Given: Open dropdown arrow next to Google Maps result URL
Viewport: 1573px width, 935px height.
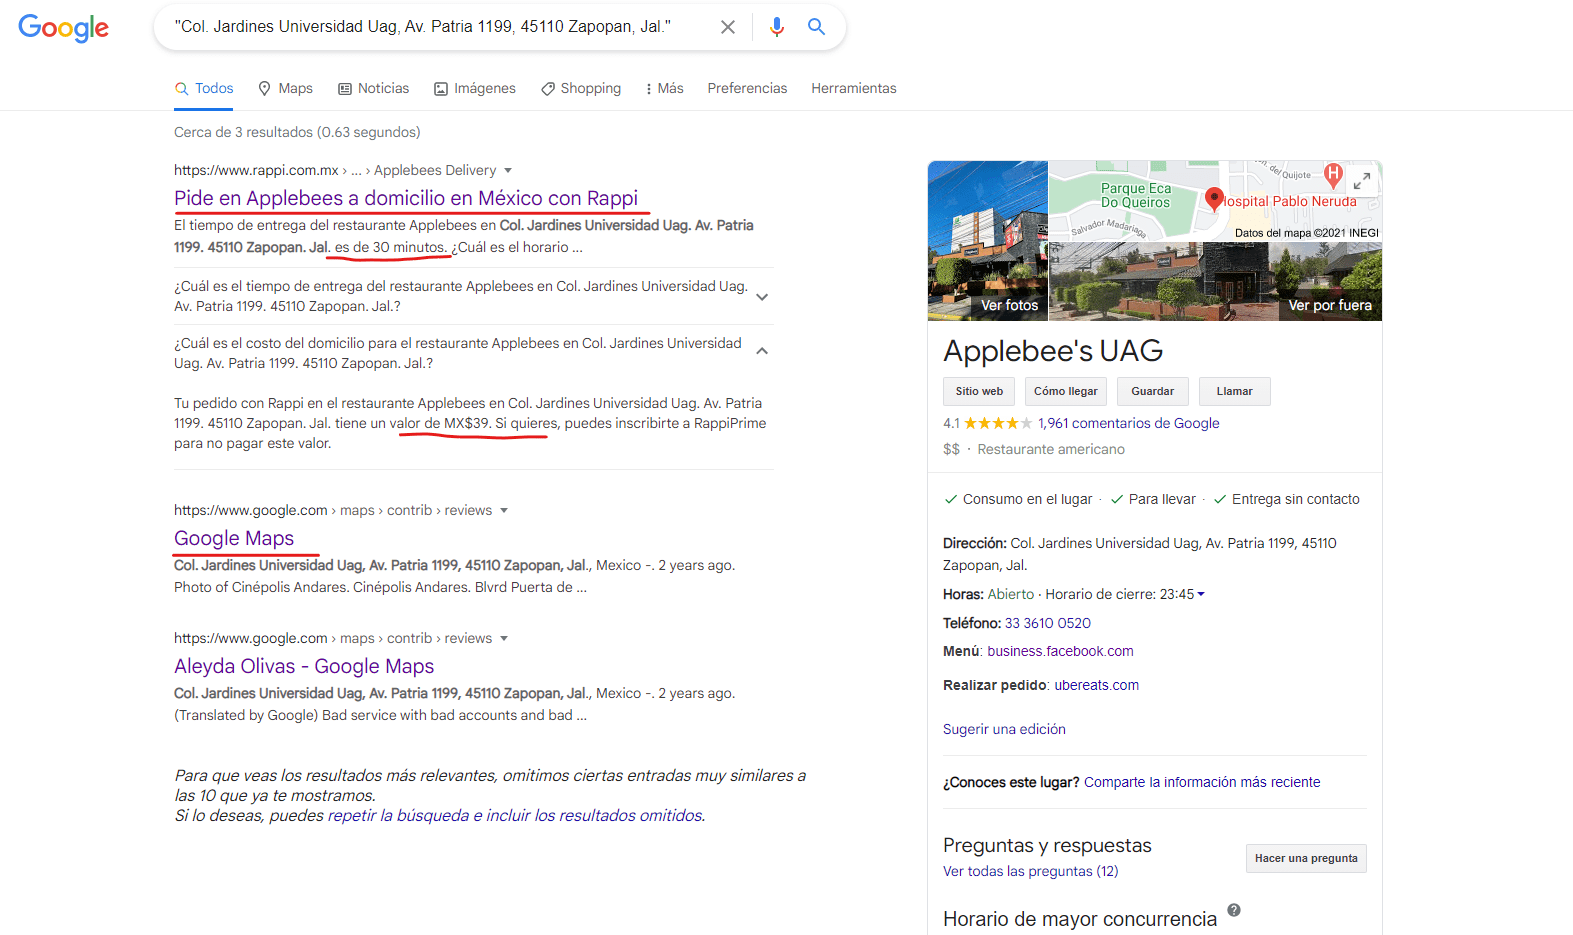Looking at the screenshot, I should (504, 511).
